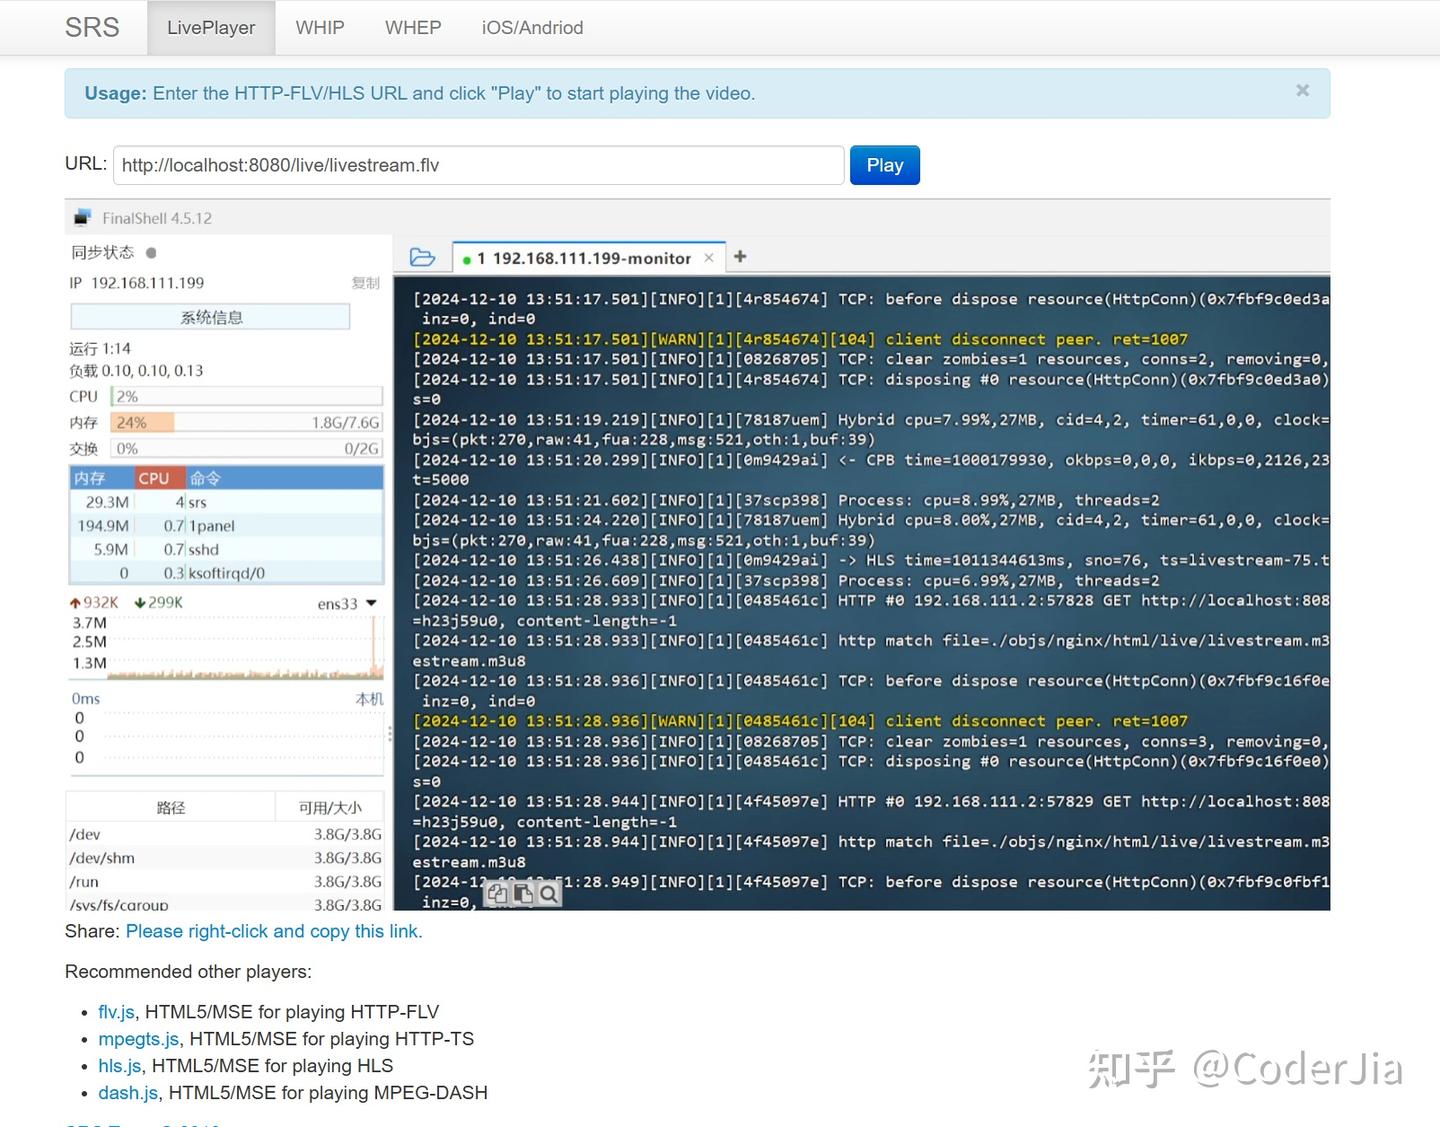The image size is (1440, 1127).
Task: Open the folder icon beside the terminal tab
Action: 422,257
